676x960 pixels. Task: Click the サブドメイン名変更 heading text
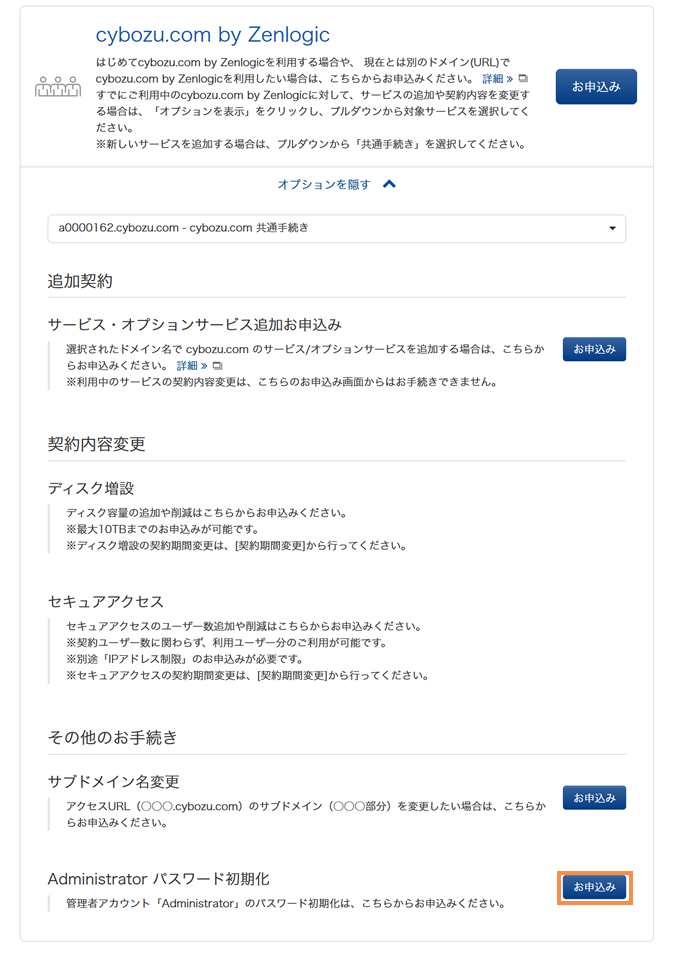point(113,781)
